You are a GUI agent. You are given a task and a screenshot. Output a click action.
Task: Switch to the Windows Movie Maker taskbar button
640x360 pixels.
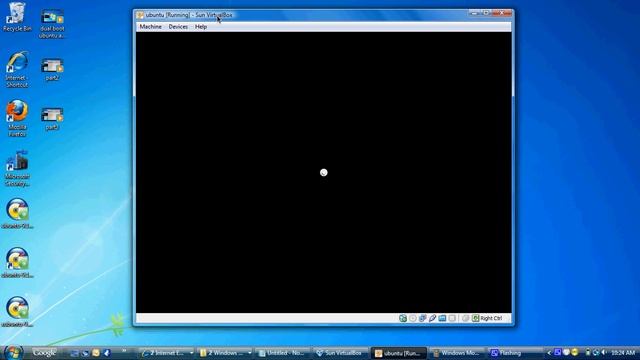pos(456,353)
